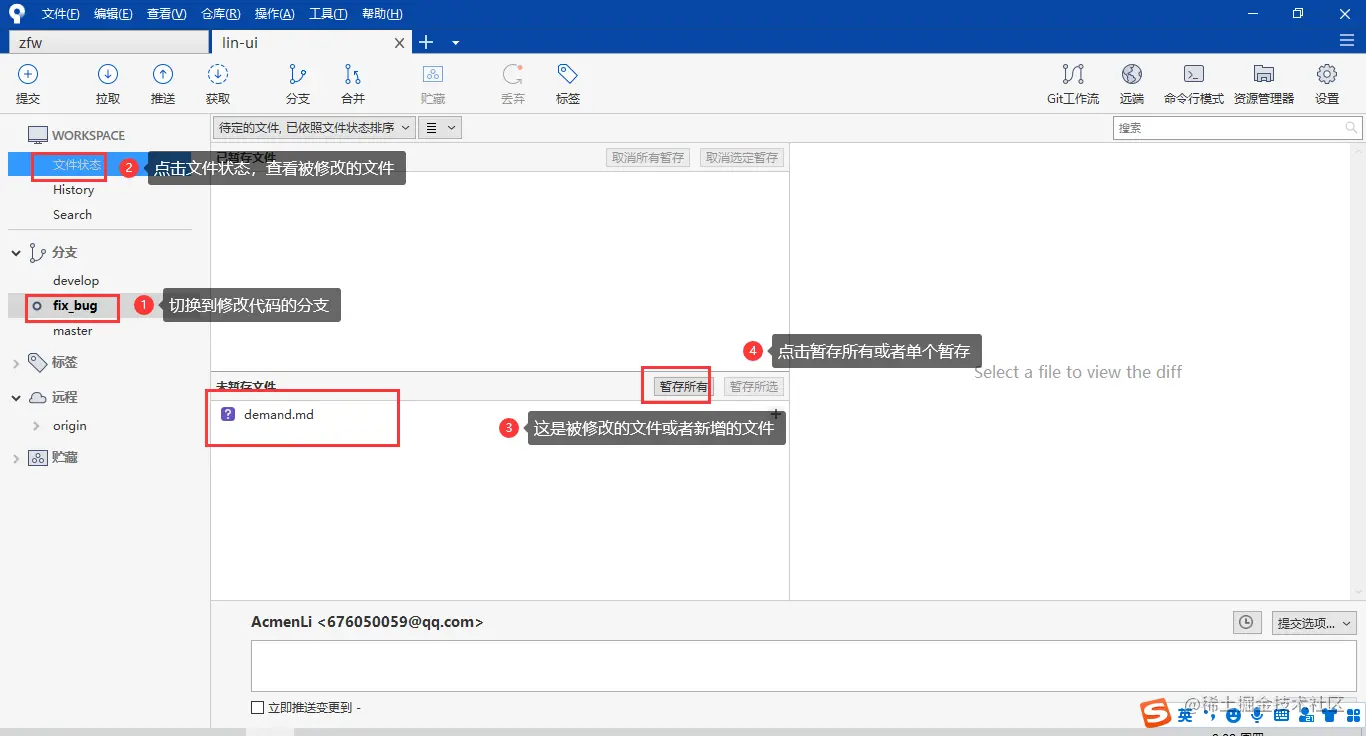Image resolution: width=1366 pixels, height=736 pixels.
Task: Close the lin-ui tab
Action: 400,43
